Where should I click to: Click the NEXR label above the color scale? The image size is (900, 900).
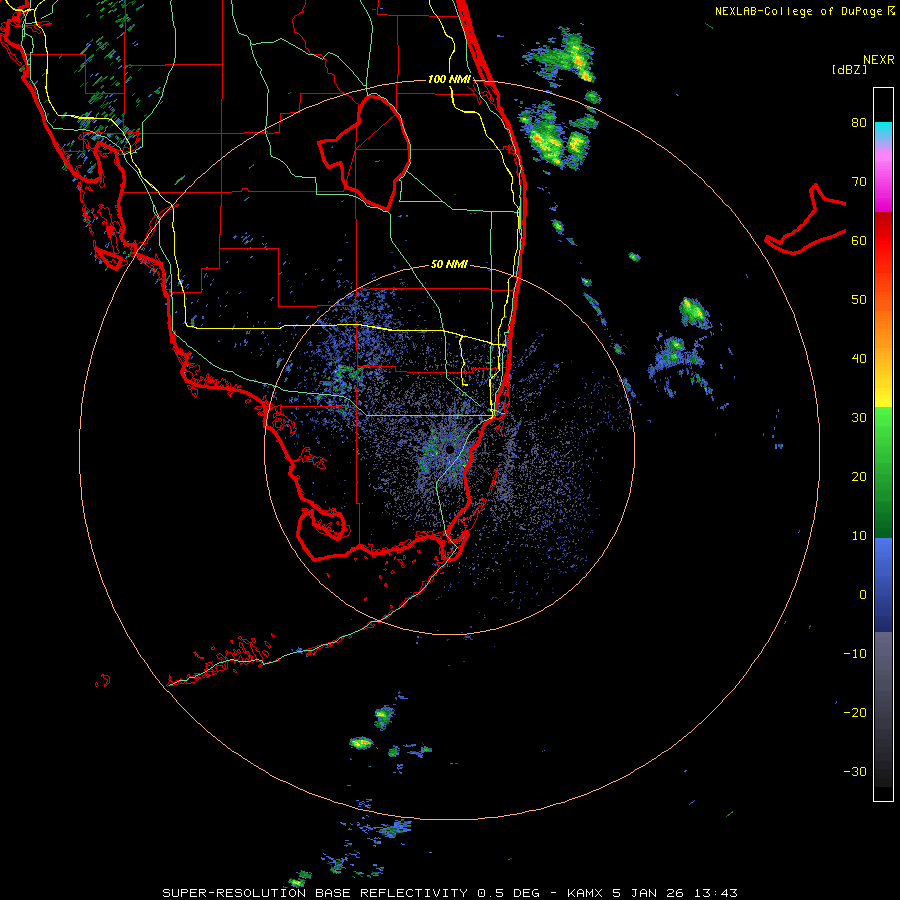tap(878, 60)
